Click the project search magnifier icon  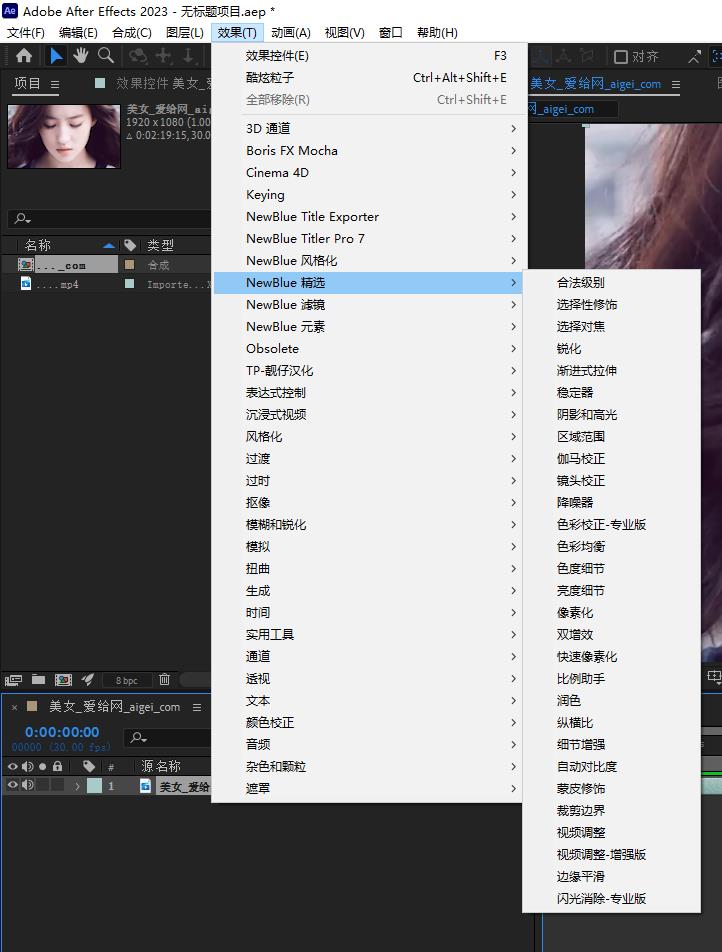pos(22,218)
